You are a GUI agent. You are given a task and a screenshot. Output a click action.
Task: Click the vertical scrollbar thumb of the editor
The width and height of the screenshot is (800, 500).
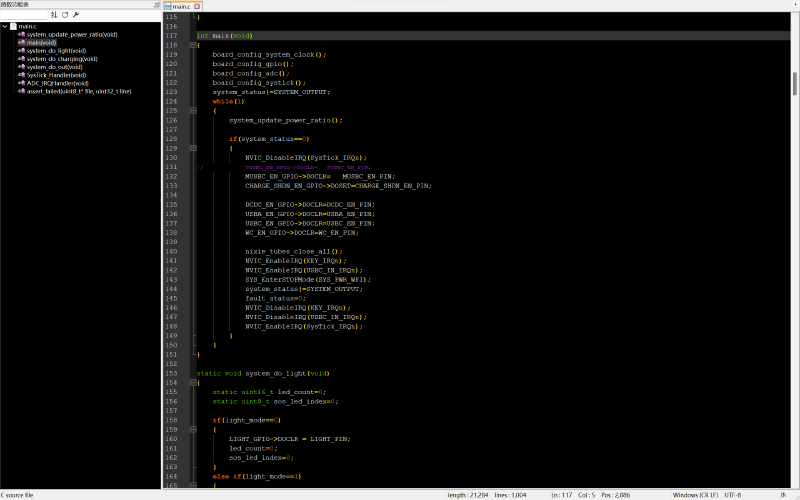(794, 84)
